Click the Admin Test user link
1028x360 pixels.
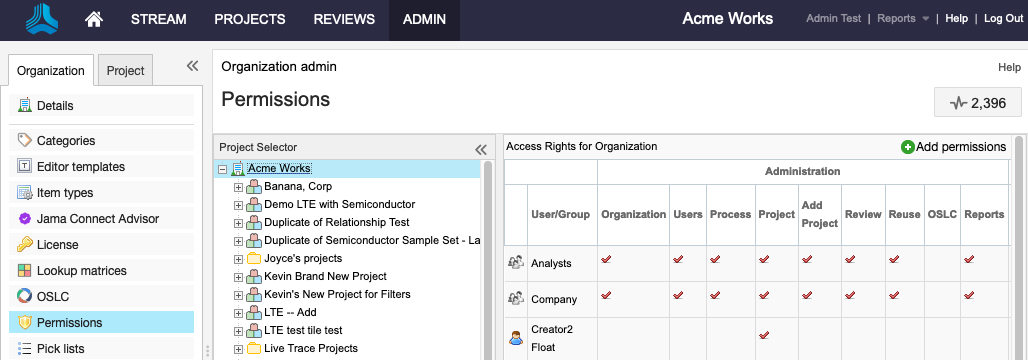[x=833, y=18]
